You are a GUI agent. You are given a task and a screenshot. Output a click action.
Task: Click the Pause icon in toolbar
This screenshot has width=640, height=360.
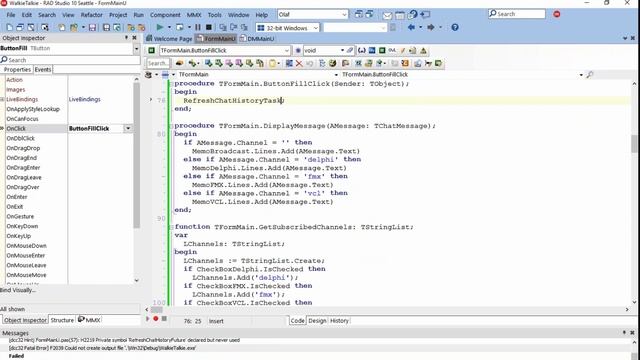198,27
